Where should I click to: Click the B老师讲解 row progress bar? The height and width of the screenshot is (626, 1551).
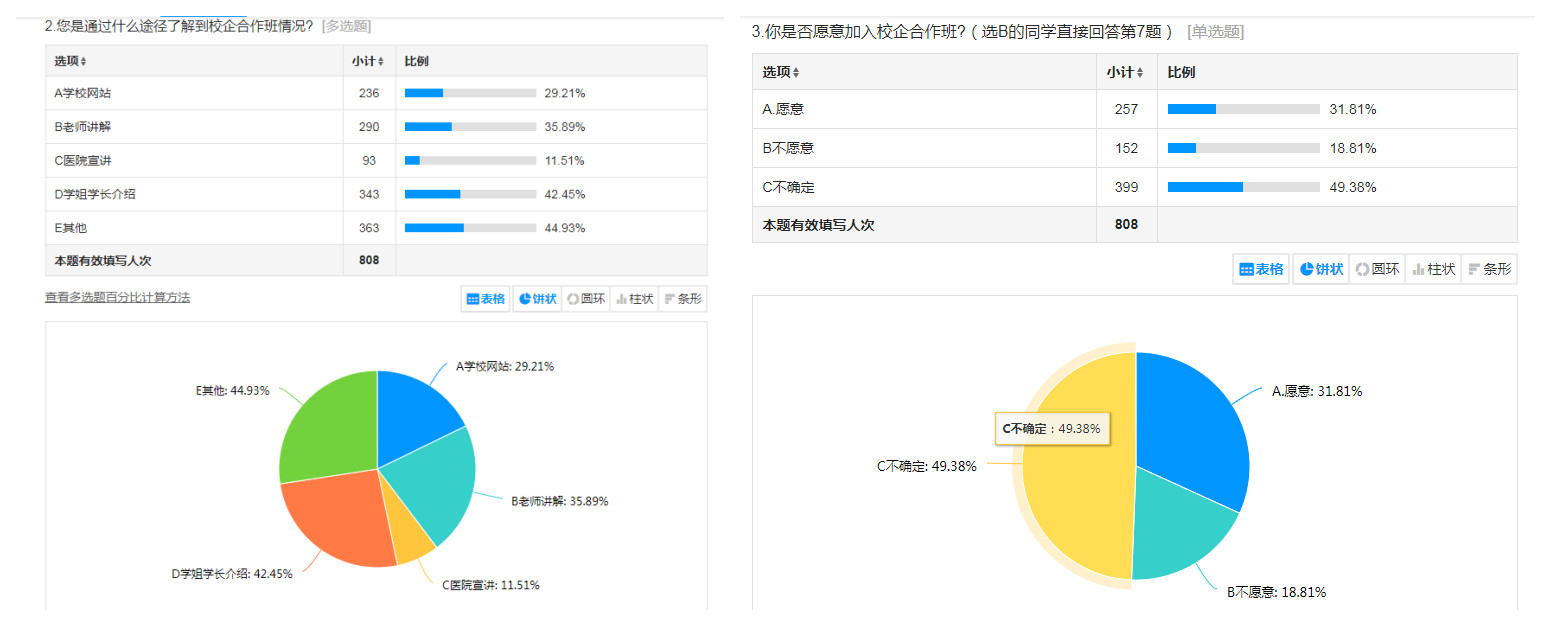pyautogui.click(x=470, y=127)
